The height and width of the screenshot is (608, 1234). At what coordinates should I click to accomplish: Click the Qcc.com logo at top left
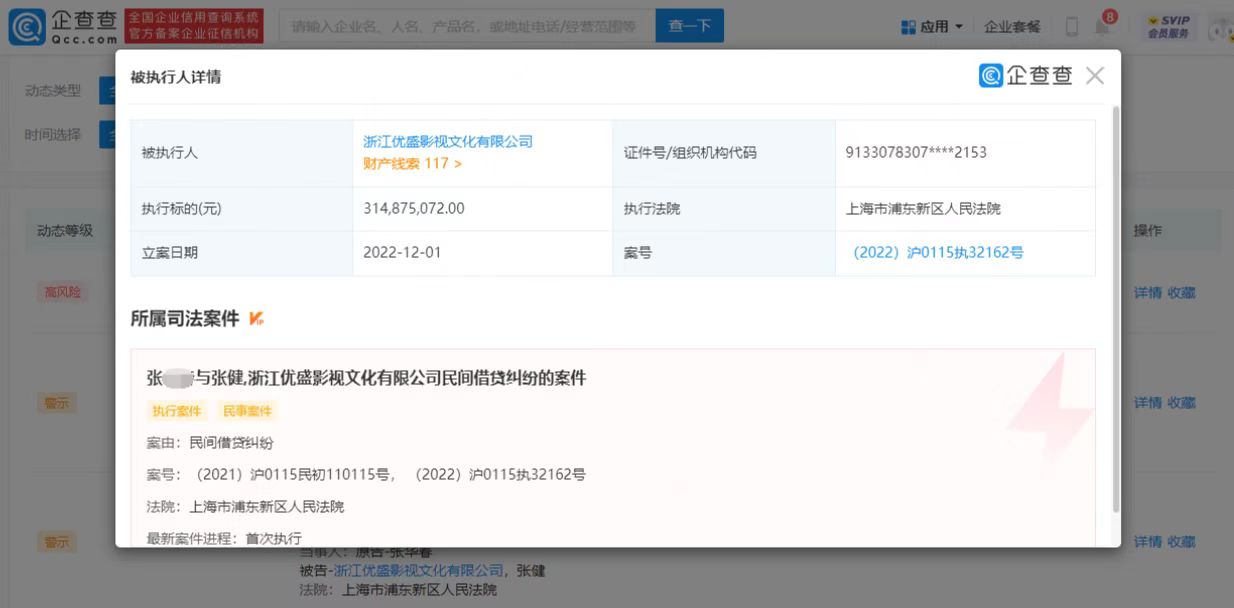coord(62,27)
